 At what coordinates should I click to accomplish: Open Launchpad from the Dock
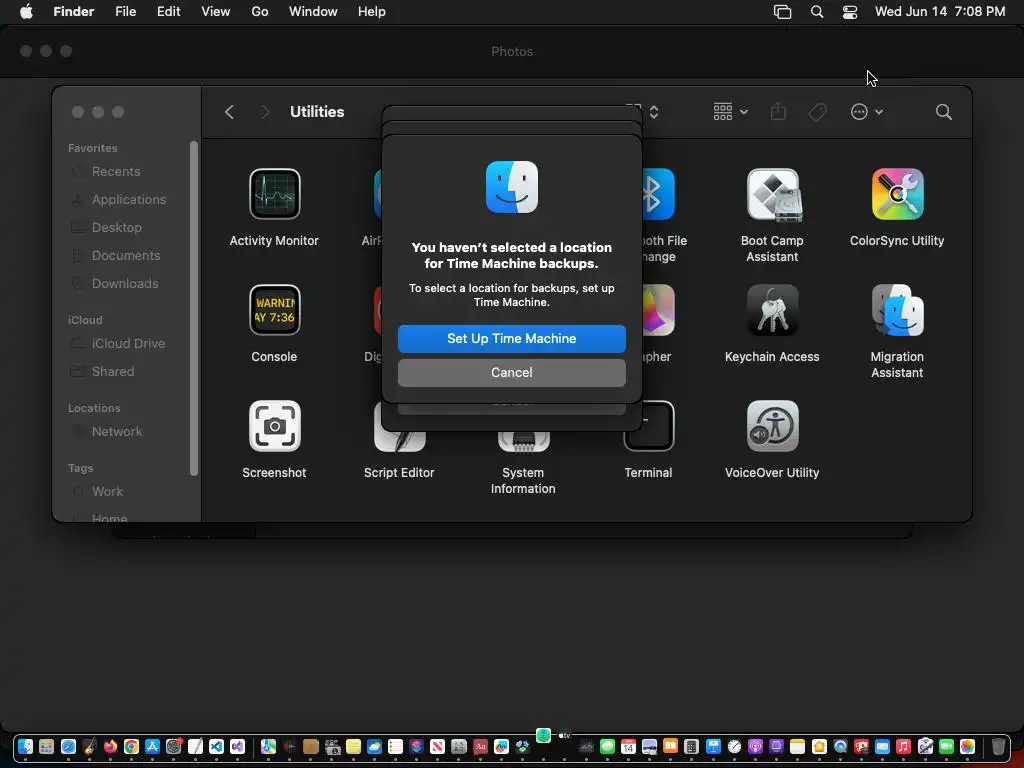tap(46, 746)
